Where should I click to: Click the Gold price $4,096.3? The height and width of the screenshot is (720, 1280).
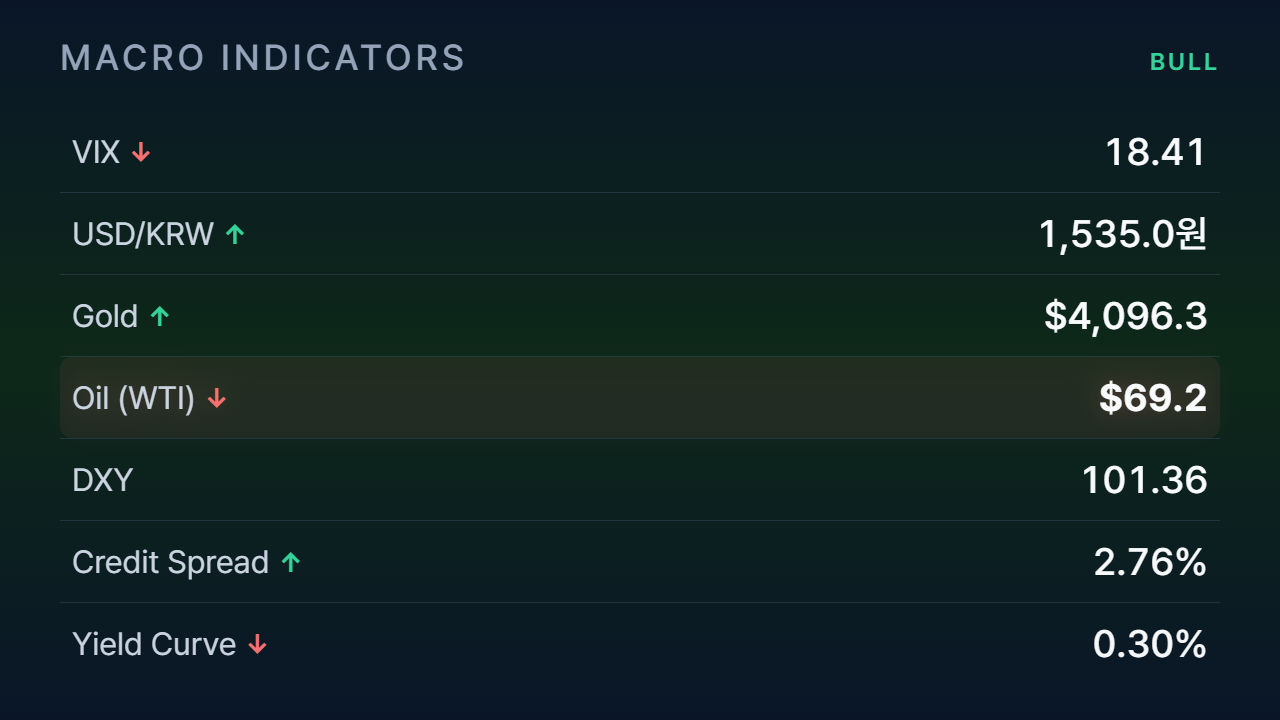(1126, 316)
